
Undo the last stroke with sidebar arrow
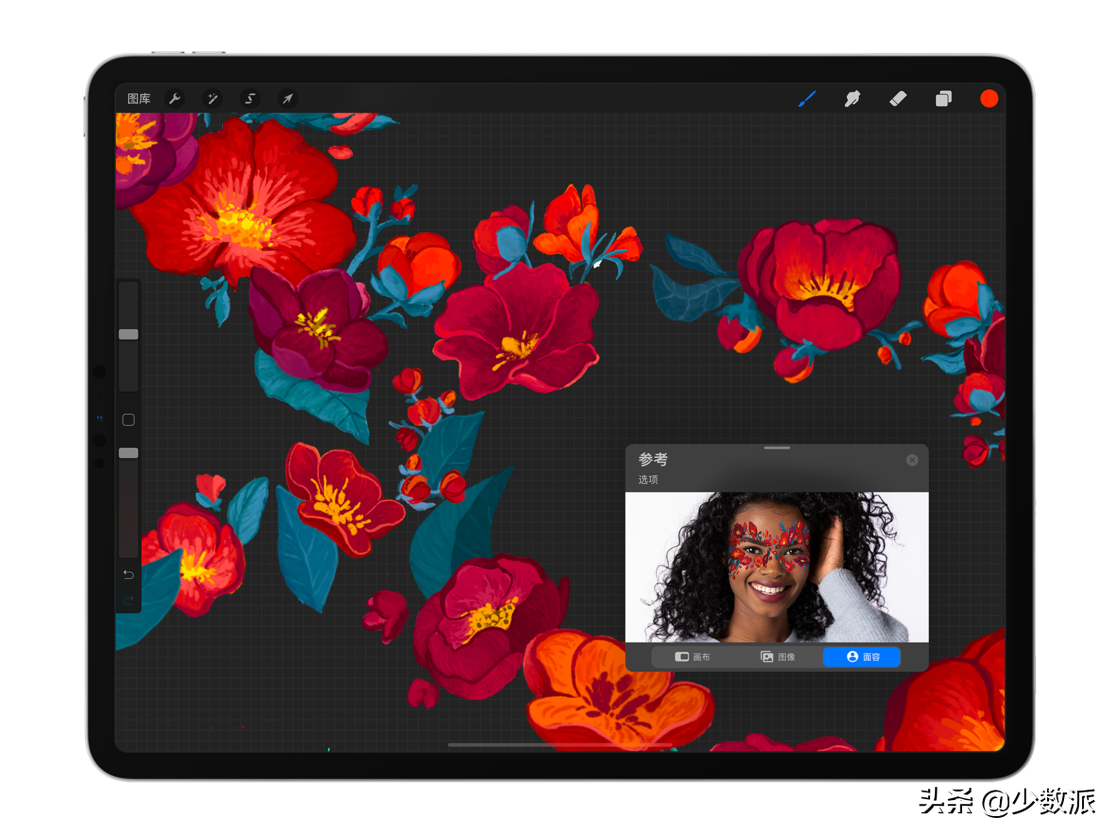[x=129, y=574]
